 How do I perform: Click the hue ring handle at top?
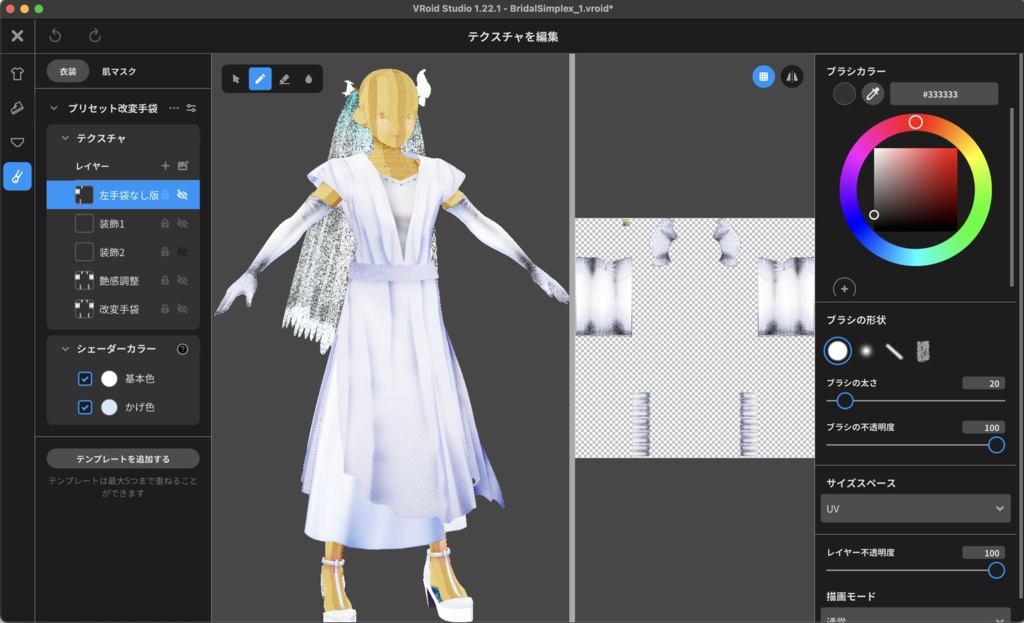tap(916, 122)
